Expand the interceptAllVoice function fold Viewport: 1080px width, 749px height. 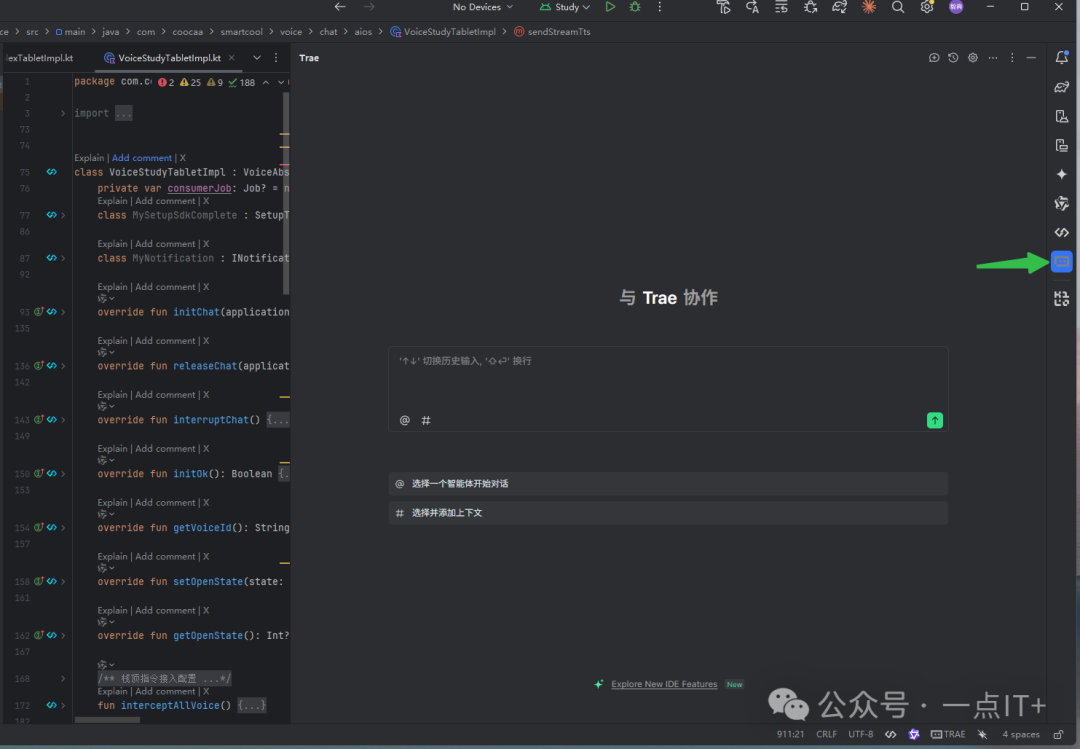tap(63, 705)
